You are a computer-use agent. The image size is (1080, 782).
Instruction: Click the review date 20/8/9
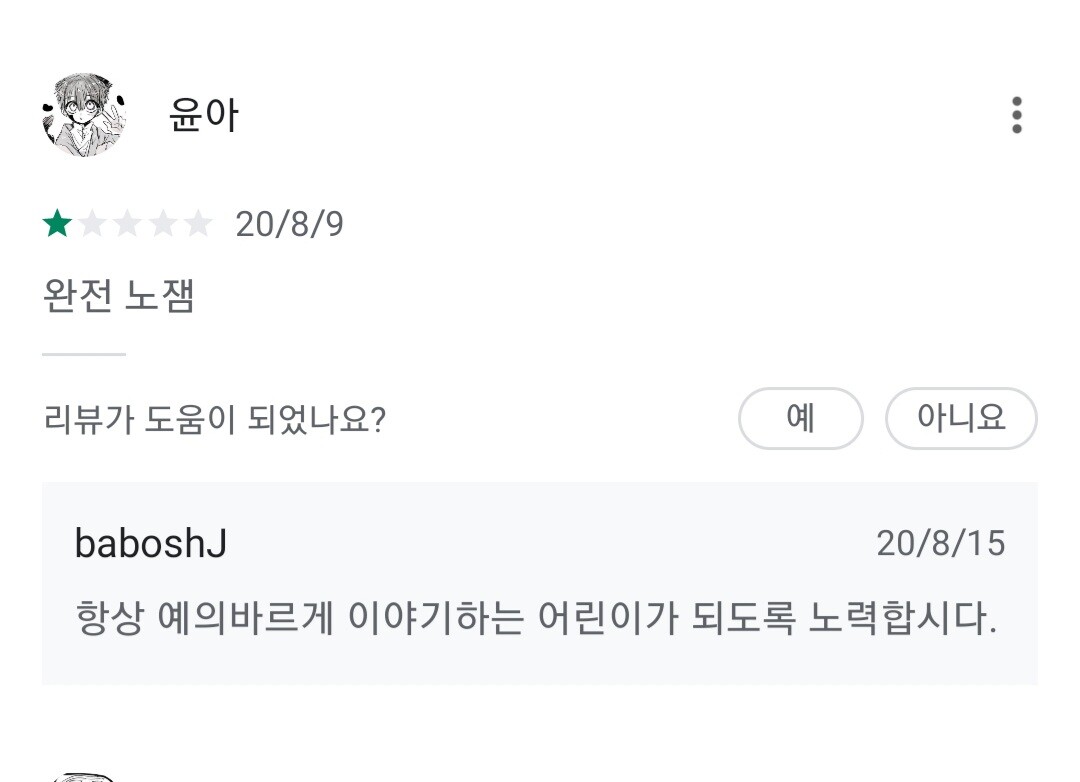289,224
